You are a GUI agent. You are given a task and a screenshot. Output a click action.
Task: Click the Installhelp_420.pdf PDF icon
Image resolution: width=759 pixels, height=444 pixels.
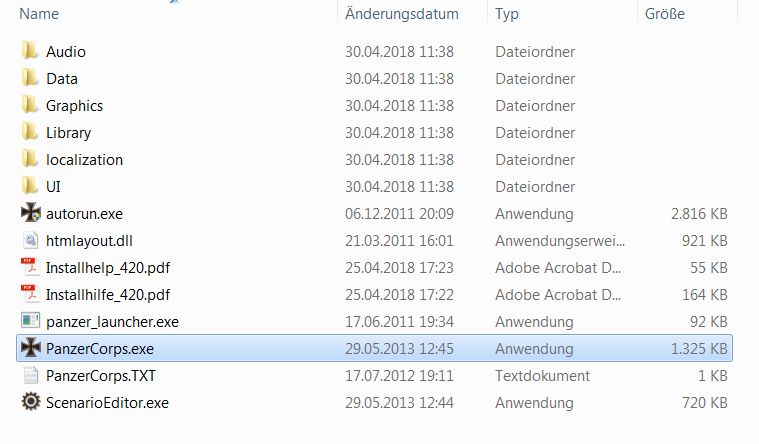(30, 267)
